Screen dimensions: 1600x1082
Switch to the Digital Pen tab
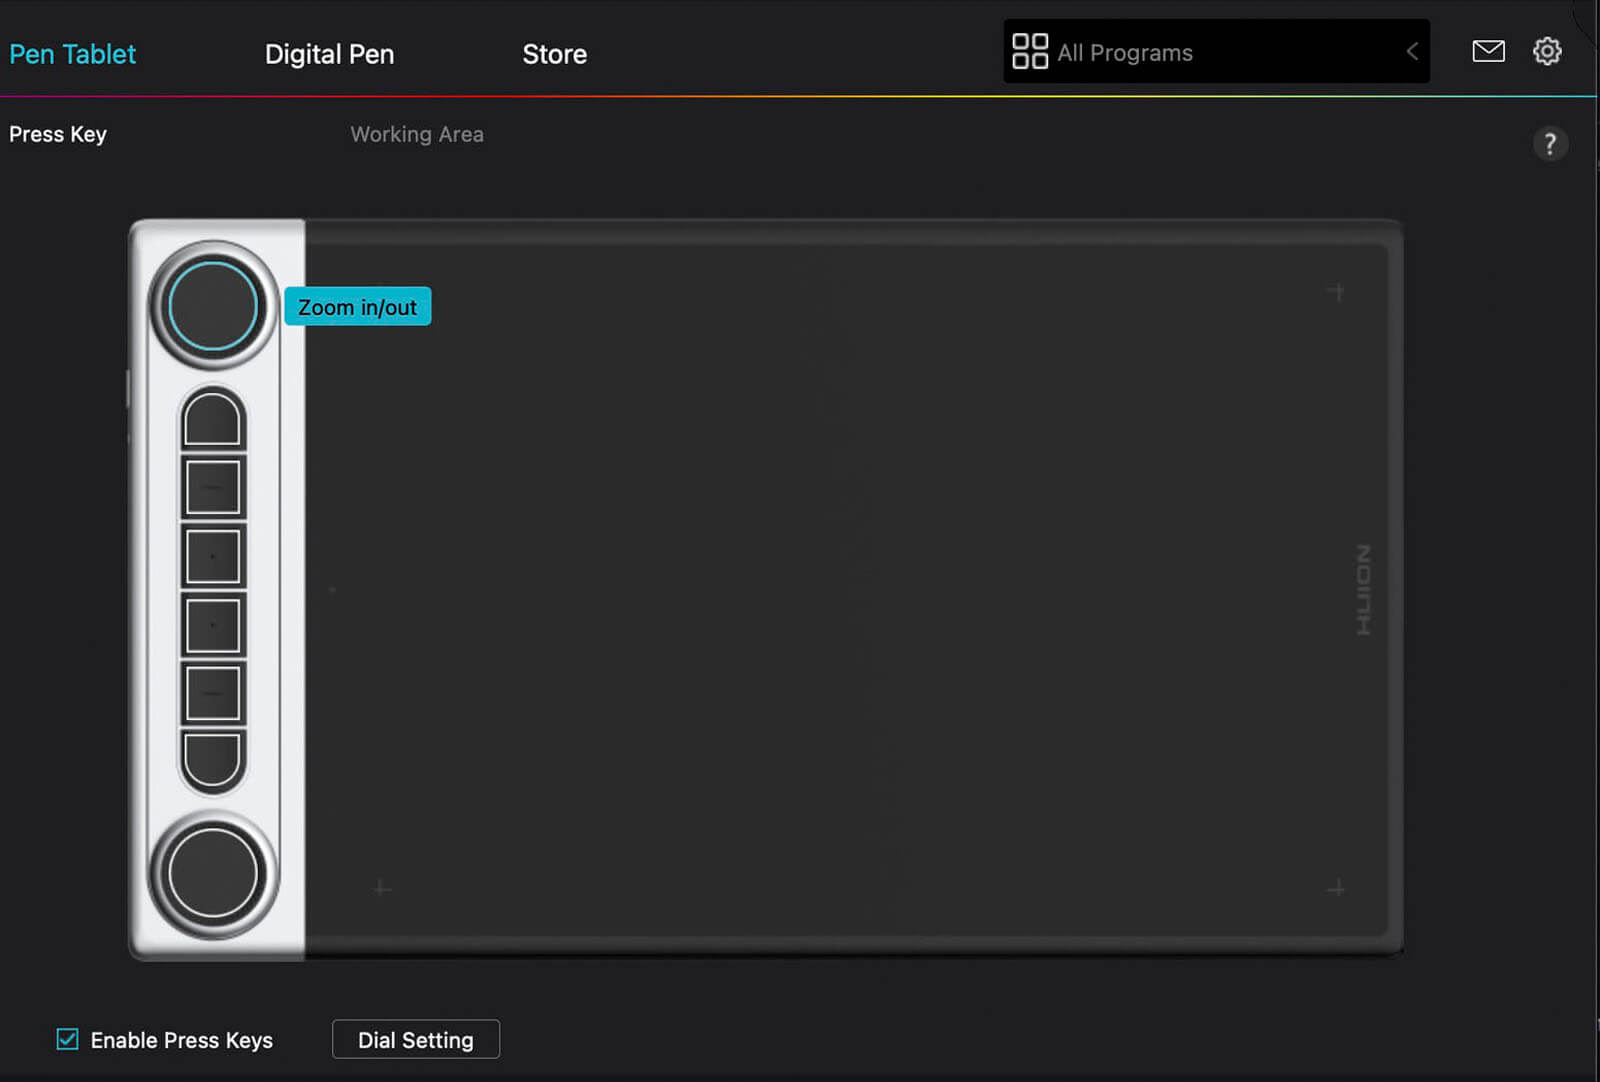click(x=329, y=54)
